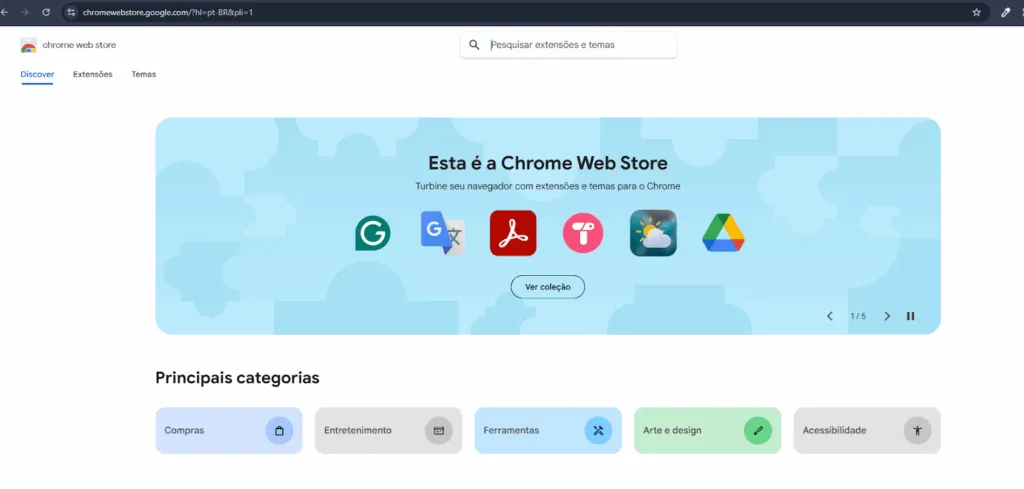
Task: Reload the page with the refresh icon
Action: pos(46,12)
